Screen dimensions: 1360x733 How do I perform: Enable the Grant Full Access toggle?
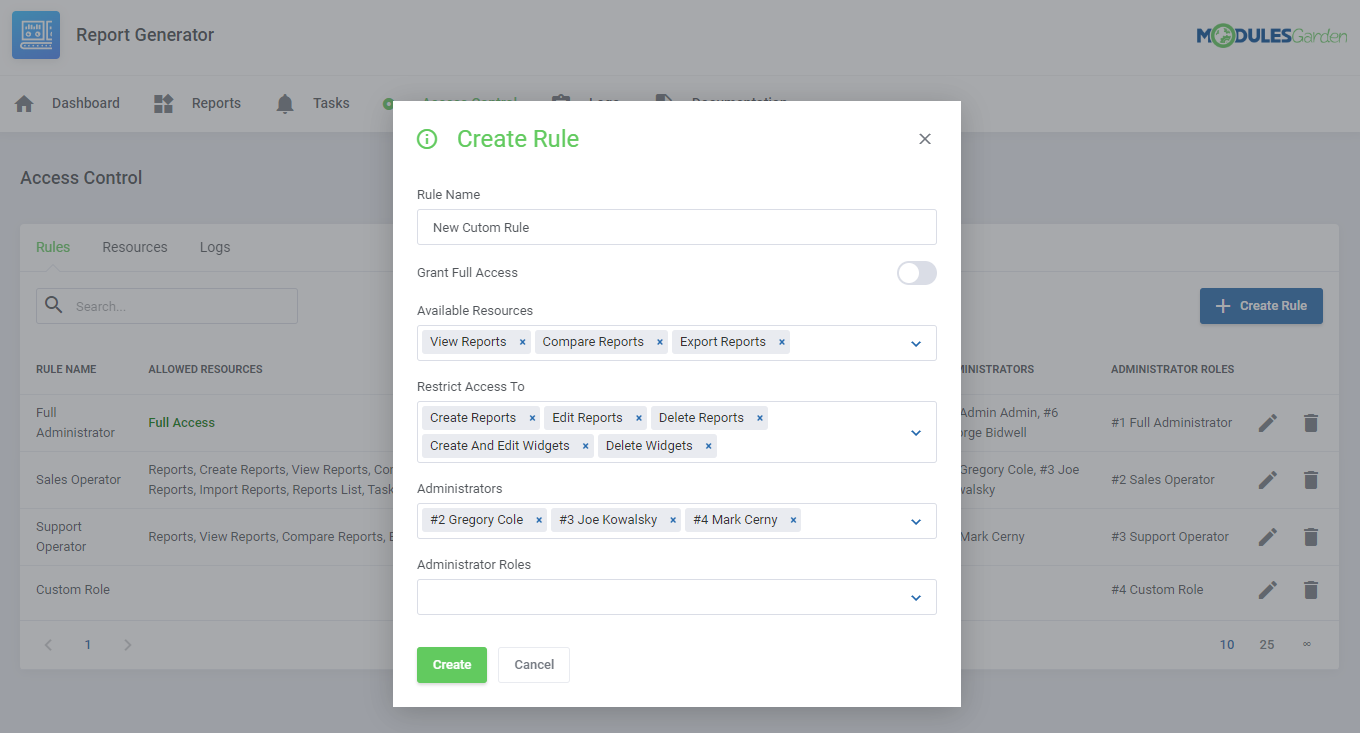[x=916, y=273]
